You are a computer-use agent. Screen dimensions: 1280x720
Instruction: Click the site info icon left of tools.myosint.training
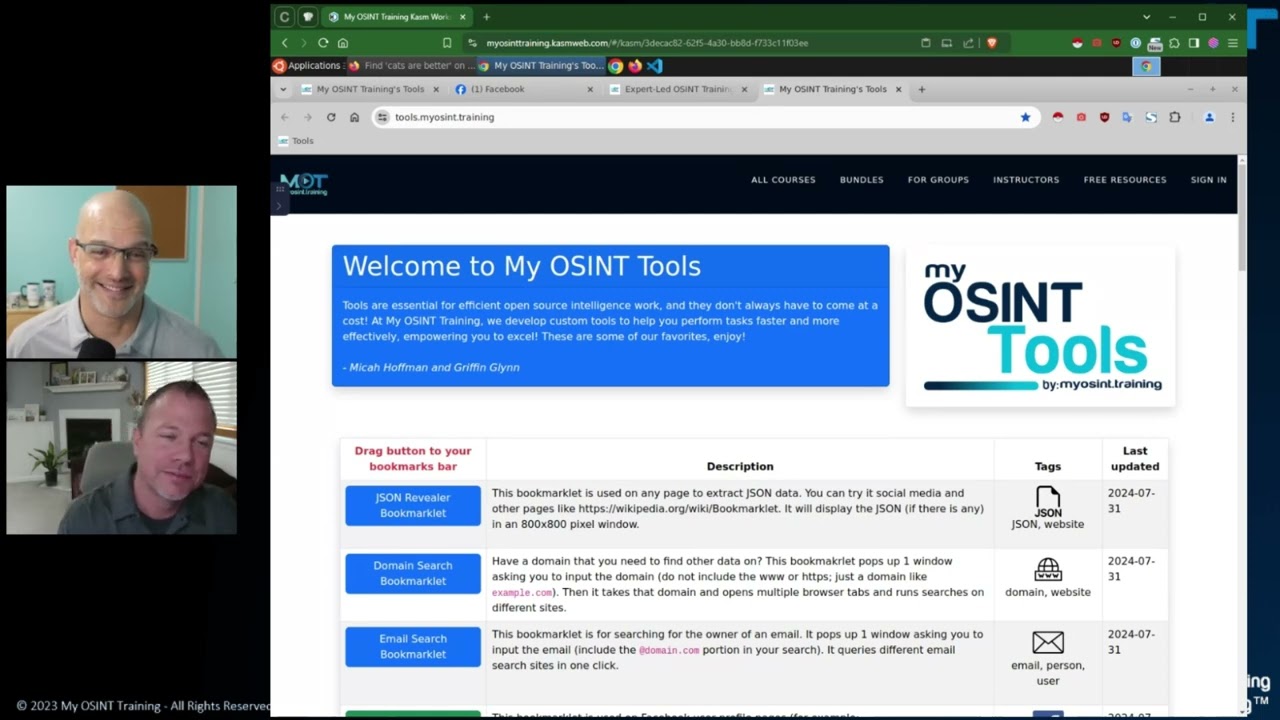tap(382, 117)
